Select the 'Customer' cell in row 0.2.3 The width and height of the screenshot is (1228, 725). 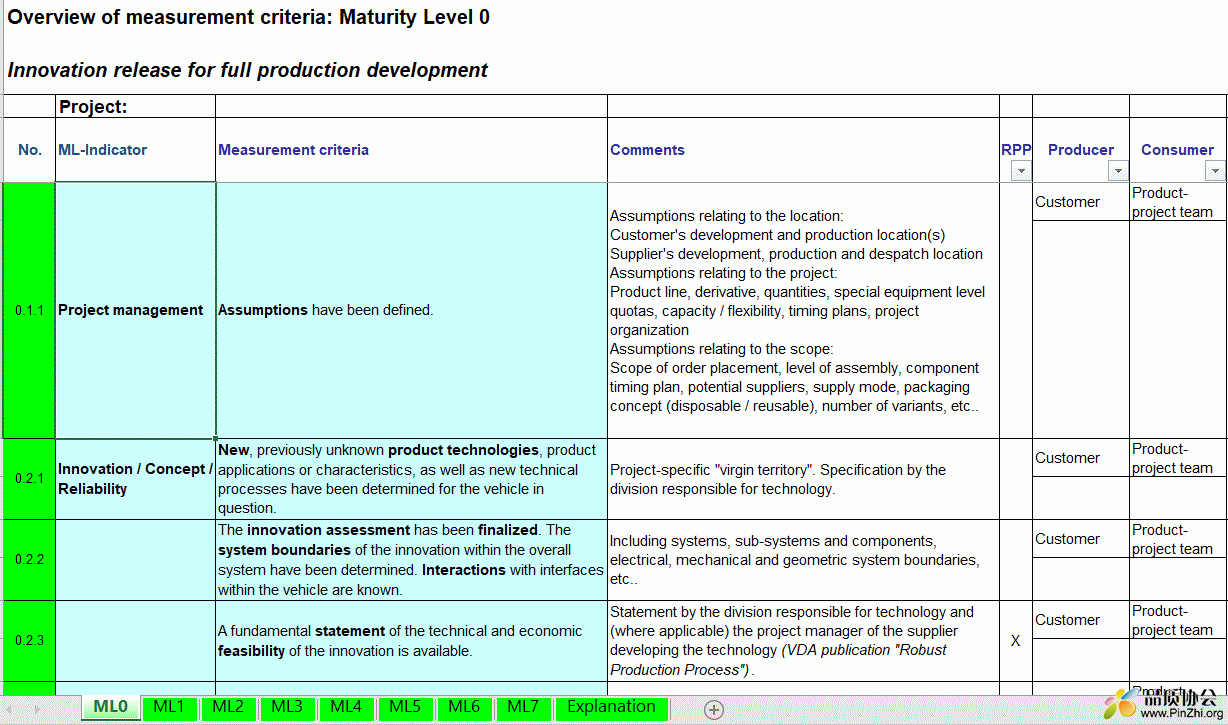click(1081, 620)
